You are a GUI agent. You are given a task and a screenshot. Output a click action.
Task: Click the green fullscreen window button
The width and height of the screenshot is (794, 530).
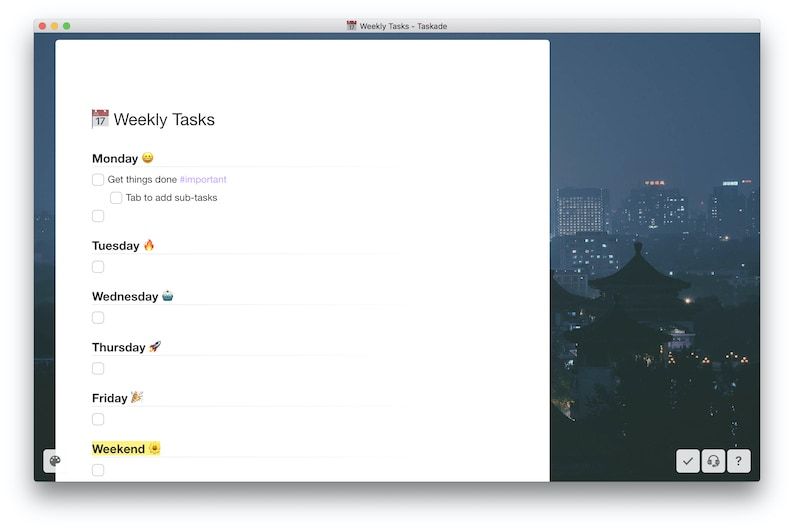pos(67,25)
